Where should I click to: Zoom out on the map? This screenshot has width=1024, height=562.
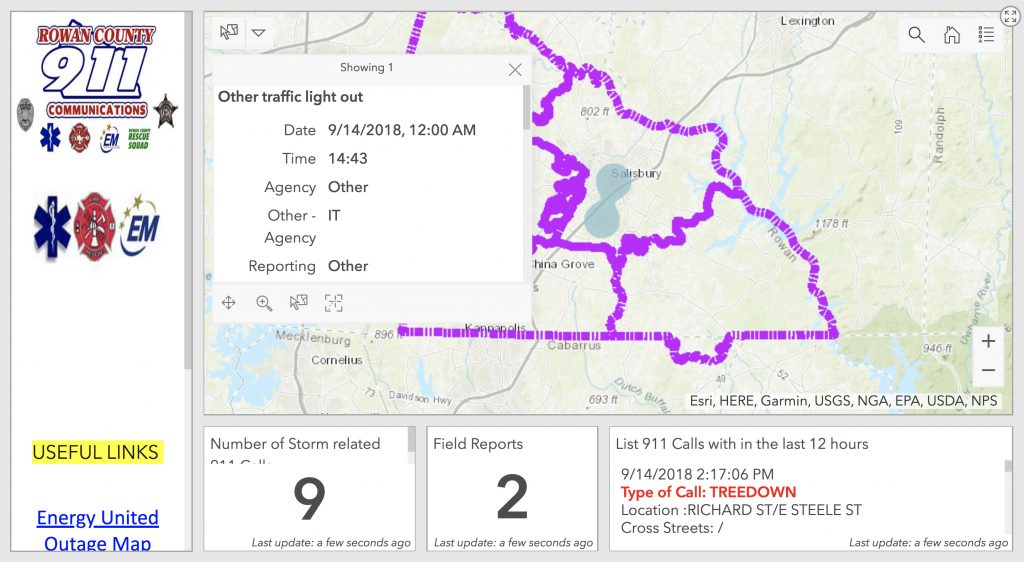point(988,370)
